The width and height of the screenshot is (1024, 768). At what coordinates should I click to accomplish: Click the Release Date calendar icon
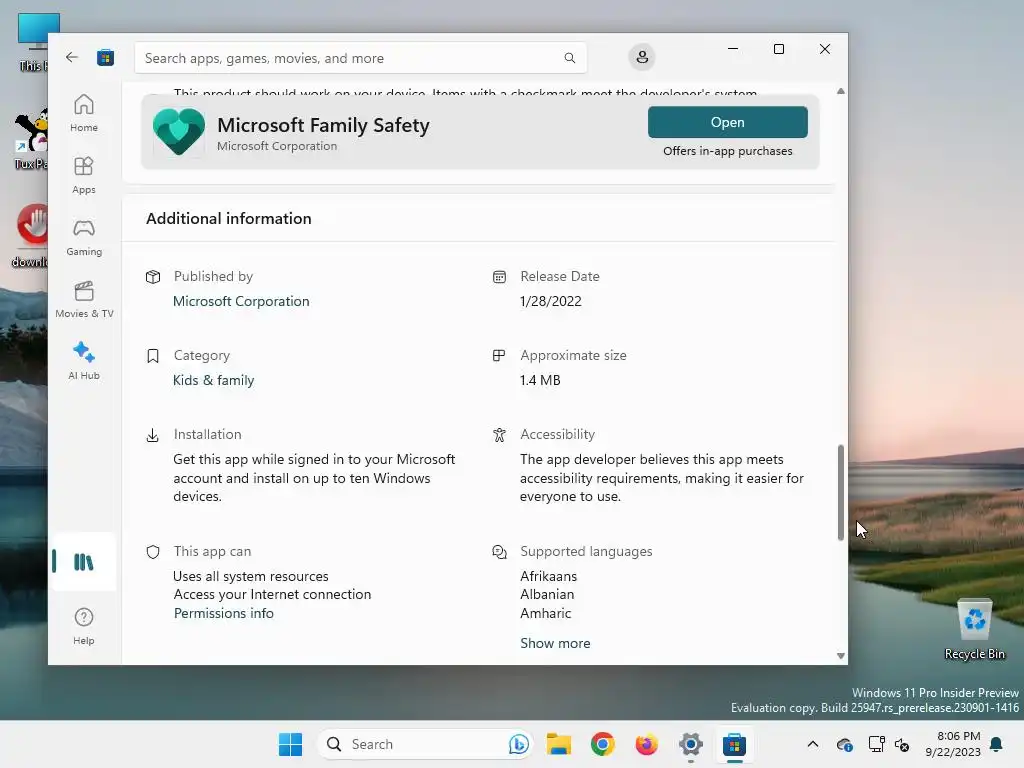[x=499, y=277]
